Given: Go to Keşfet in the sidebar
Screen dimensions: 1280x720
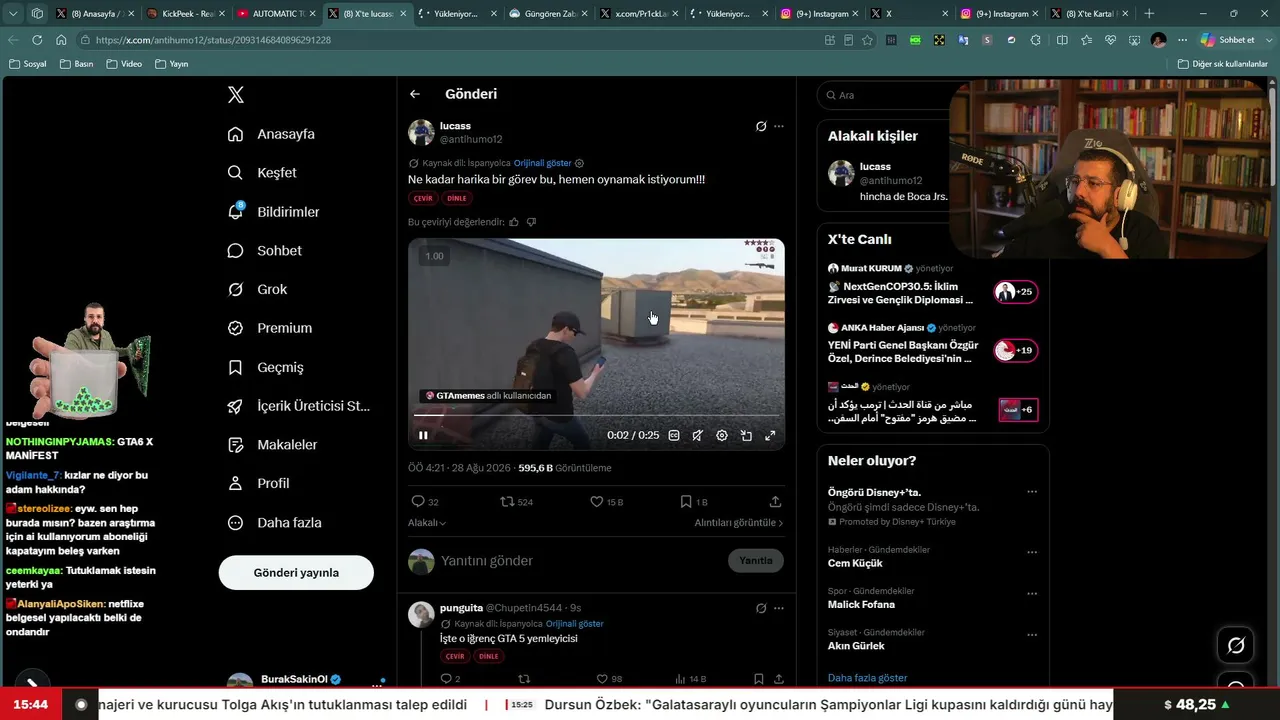Looking at the screenshot, I should point(263,173).
